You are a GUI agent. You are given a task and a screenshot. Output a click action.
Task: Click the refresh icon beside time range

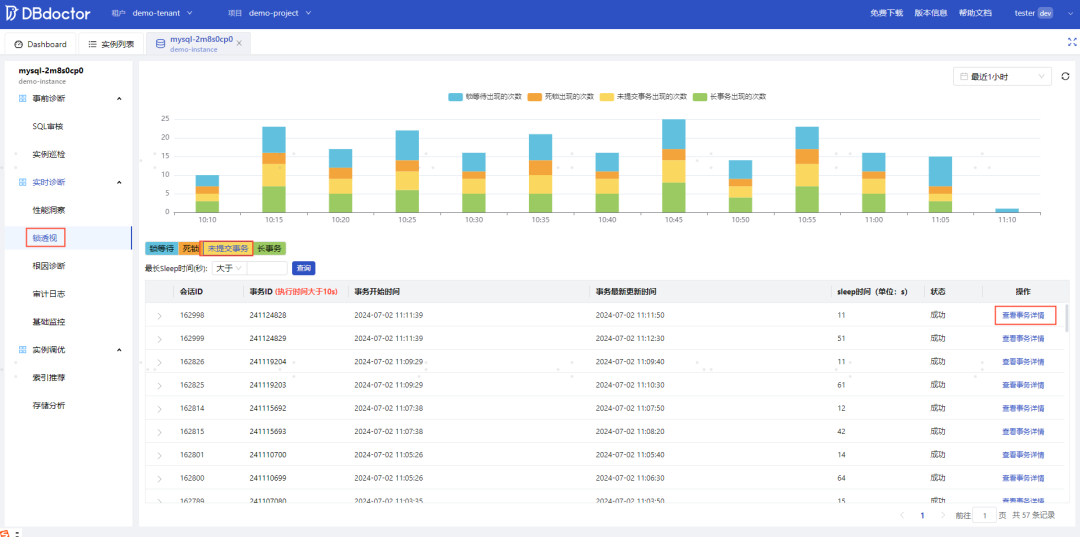coord(1066,76)
